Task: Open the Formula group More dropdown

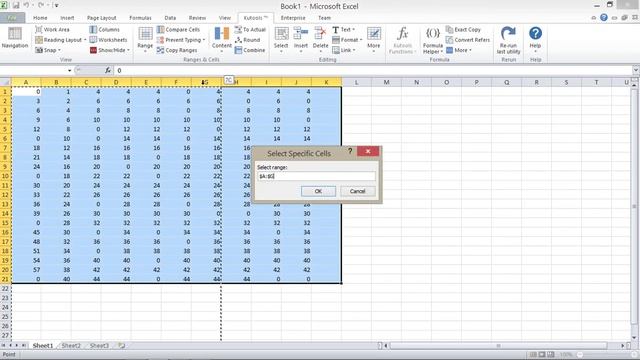Action: pyautogui.click(x=459, y=50)
